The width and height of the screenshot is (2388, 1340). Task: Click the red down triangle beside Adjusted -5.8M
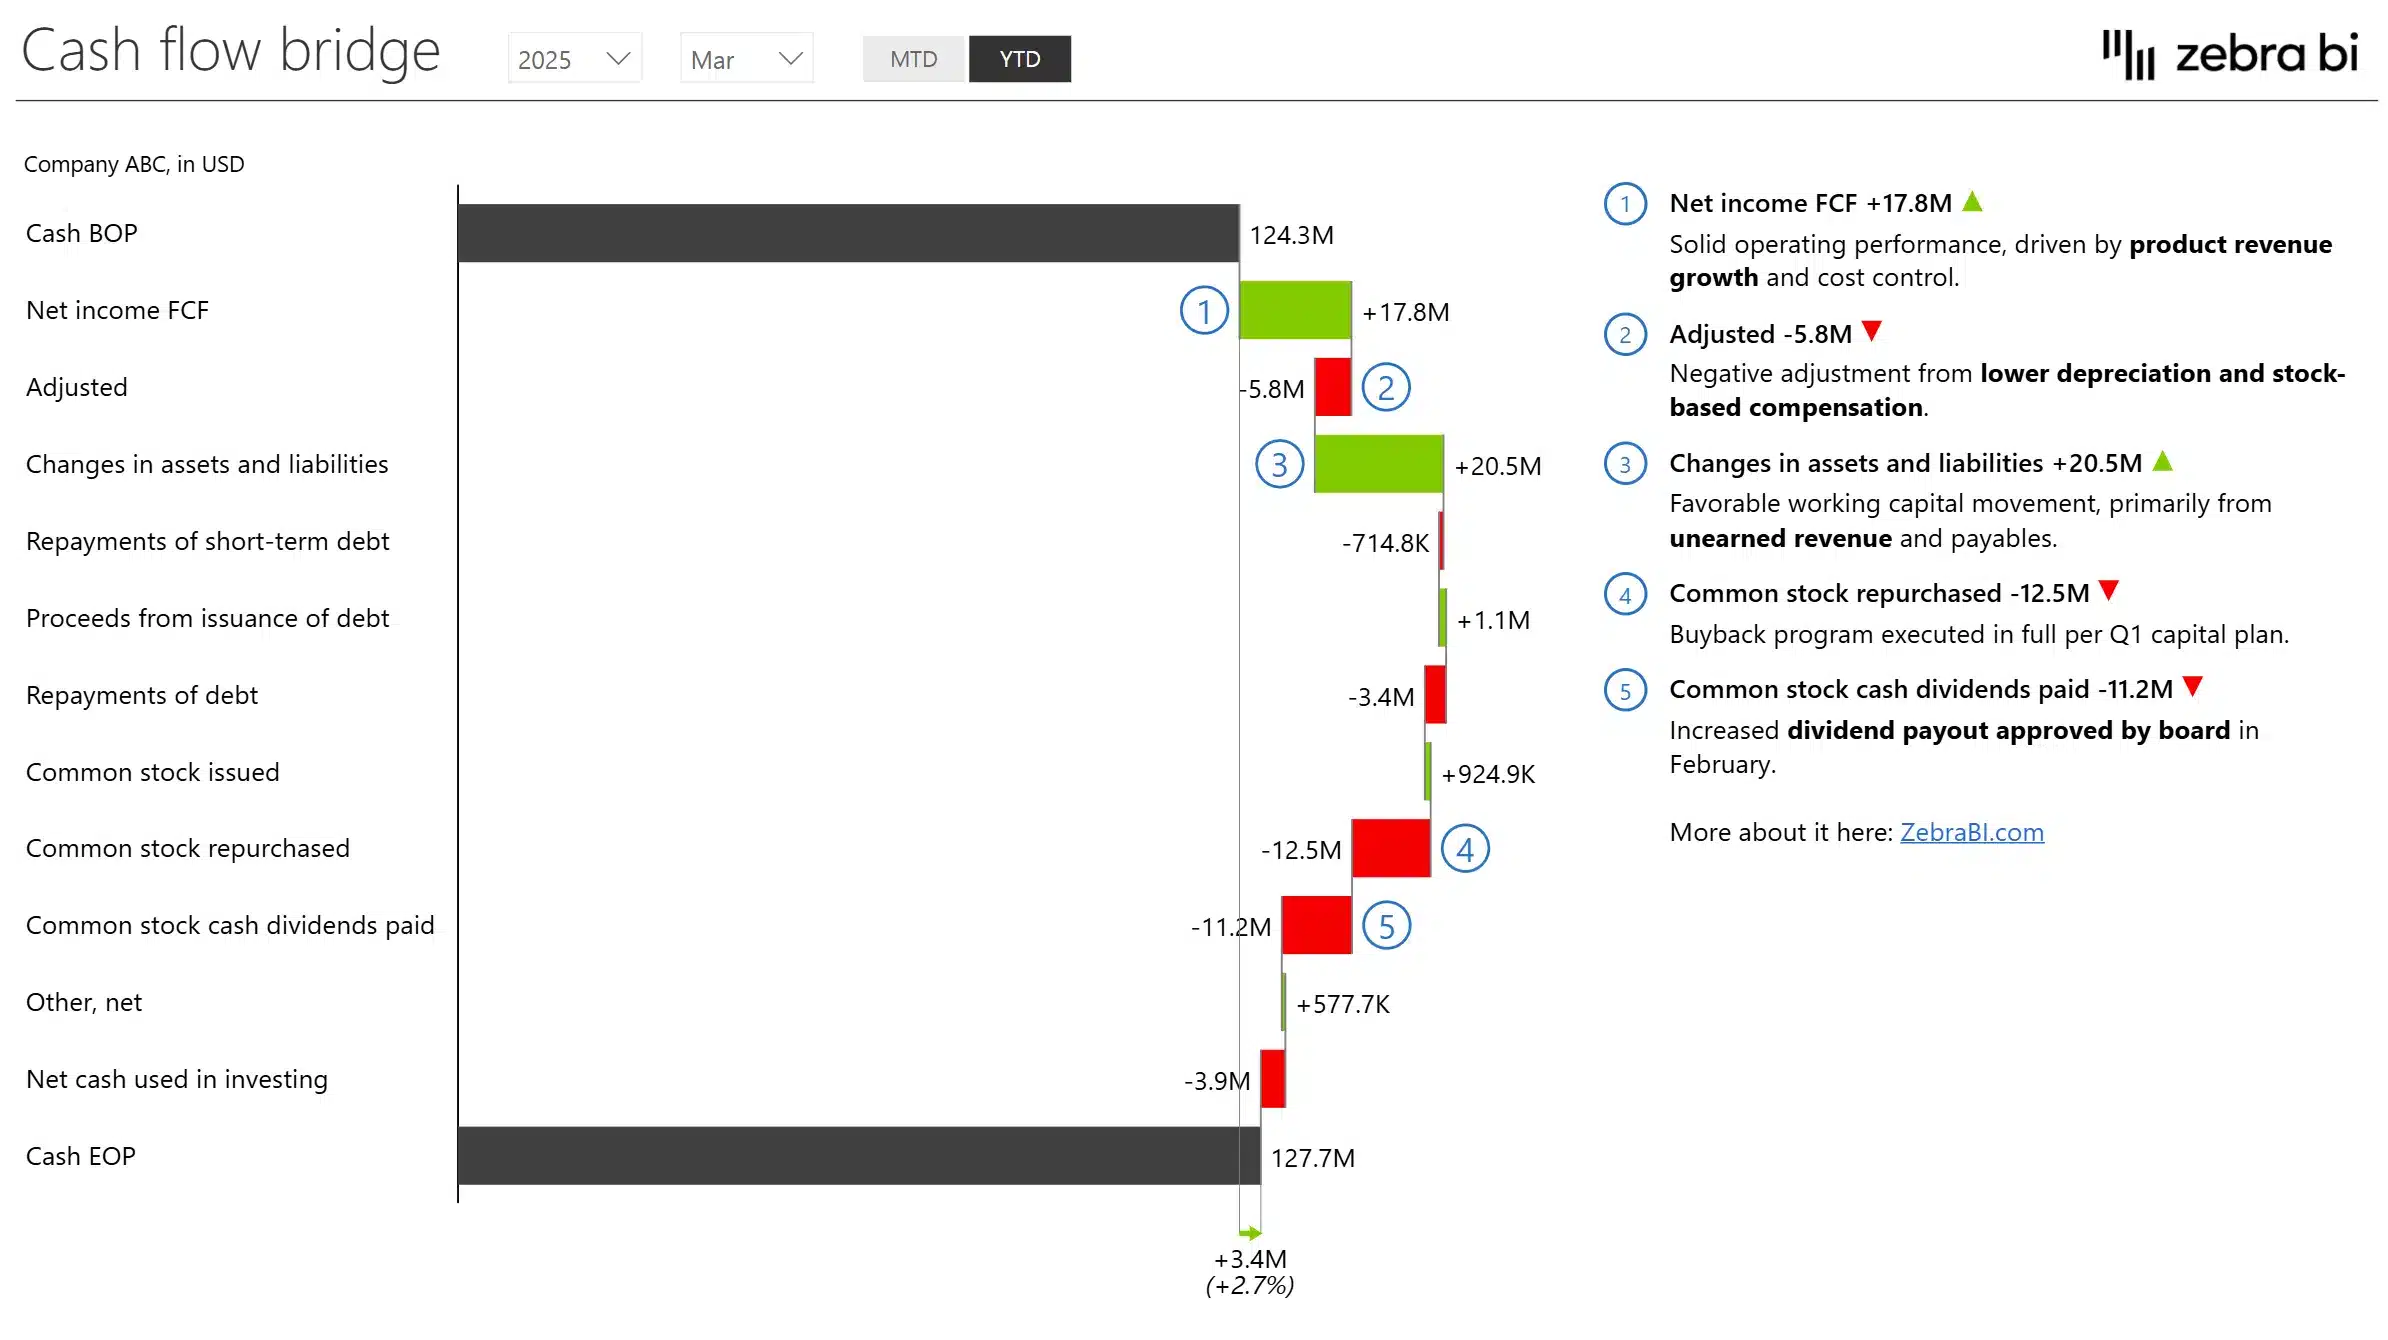1872,331
